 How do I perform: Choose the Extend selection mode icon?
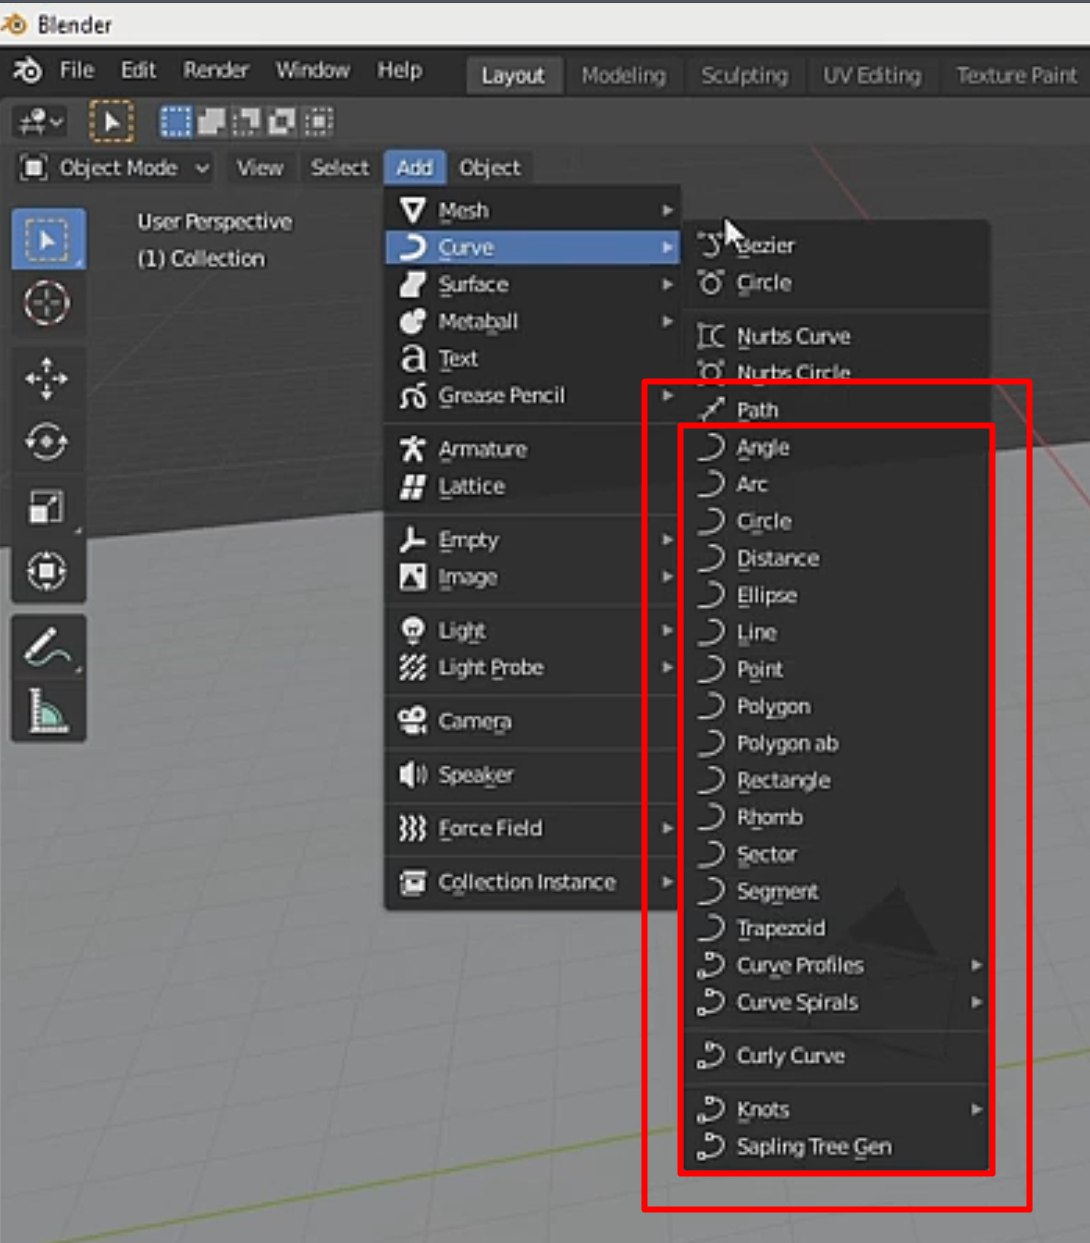click(212, 122)
